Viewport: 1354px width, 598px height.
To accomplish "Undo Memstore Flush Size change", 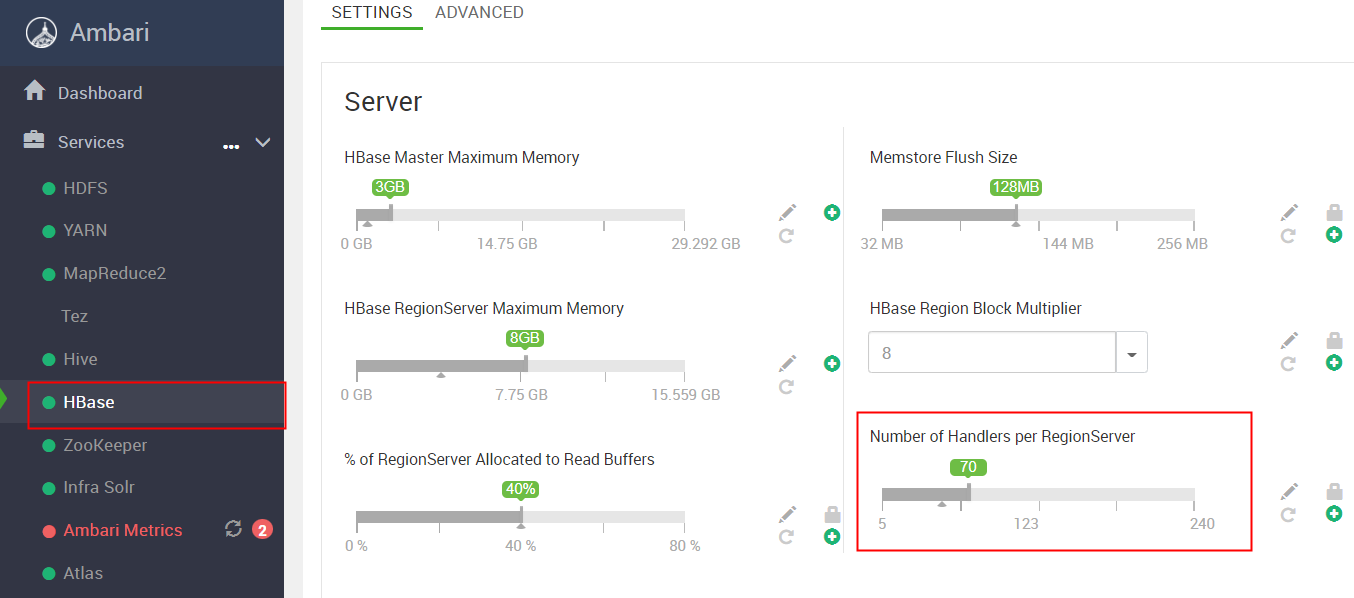I will coord(1288,236).
